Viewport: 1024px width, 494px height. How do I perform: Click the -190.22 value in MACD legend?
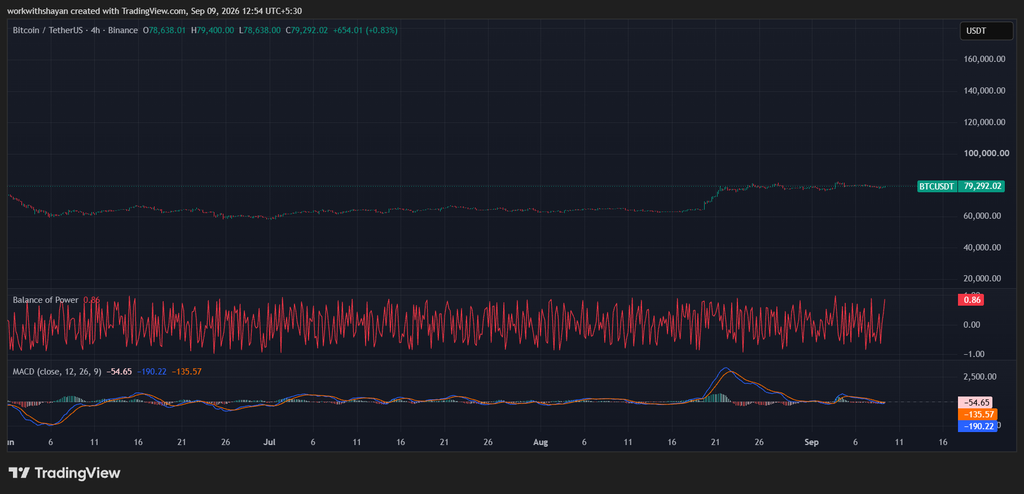pyautogui.click(x=152, y=372)
